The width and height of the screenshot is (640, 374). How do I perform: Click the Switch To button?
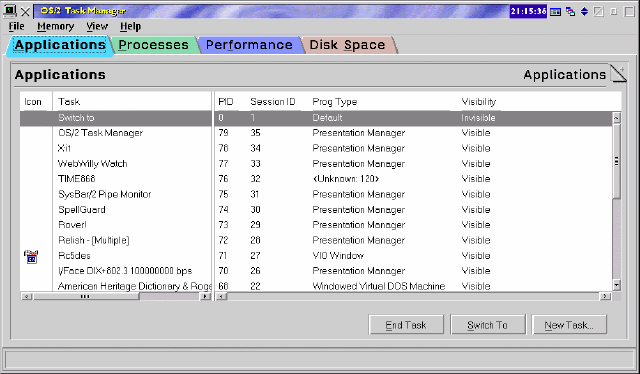pyautogui.click(x=487, y=325)
